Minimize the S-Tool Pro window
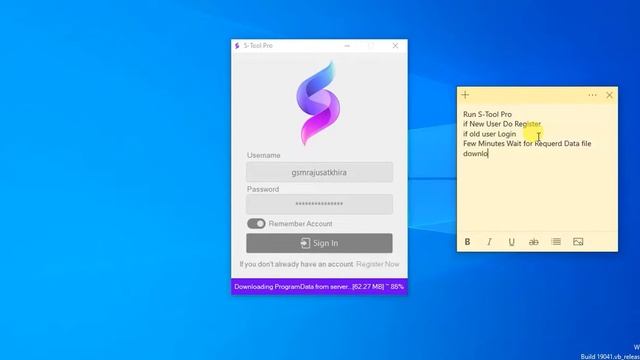This screenshot has width=640, height=360. point(347,46)
